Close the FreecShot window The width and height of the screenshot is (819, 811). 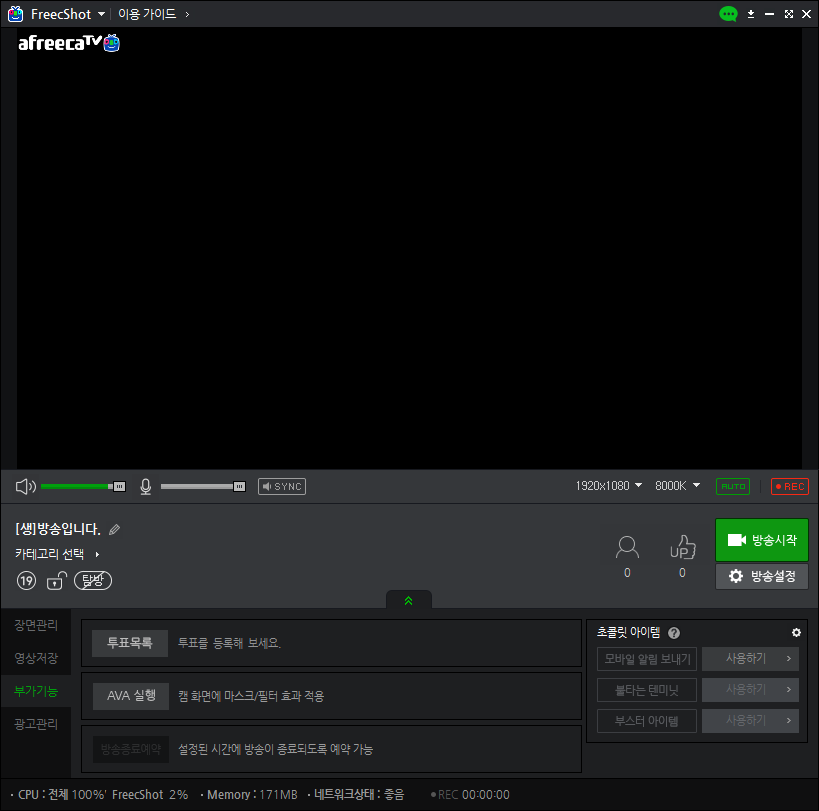point(806,14)
